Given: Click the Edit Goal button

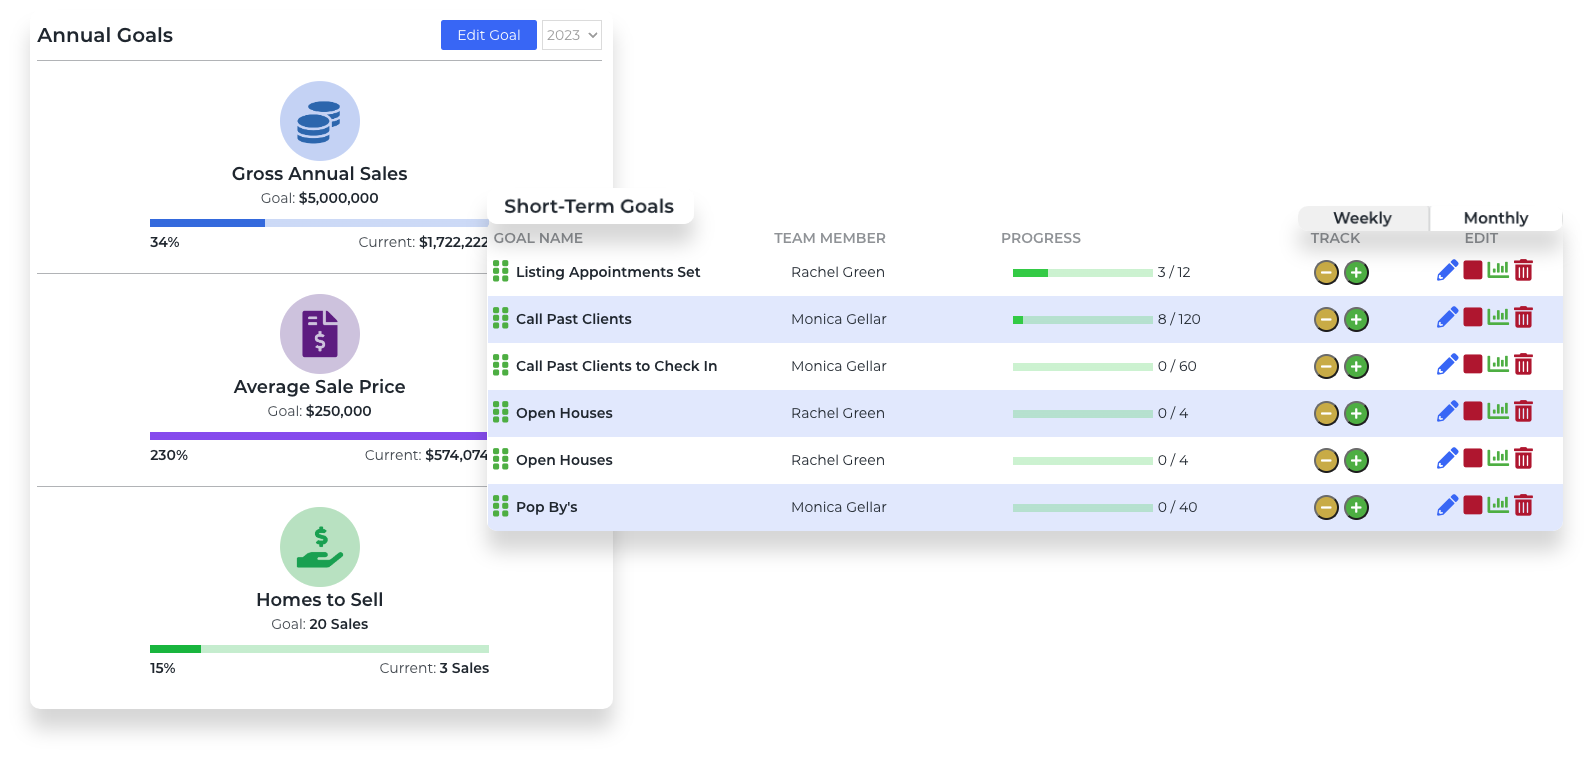Looking at the screenshot, I should [488, 35].
